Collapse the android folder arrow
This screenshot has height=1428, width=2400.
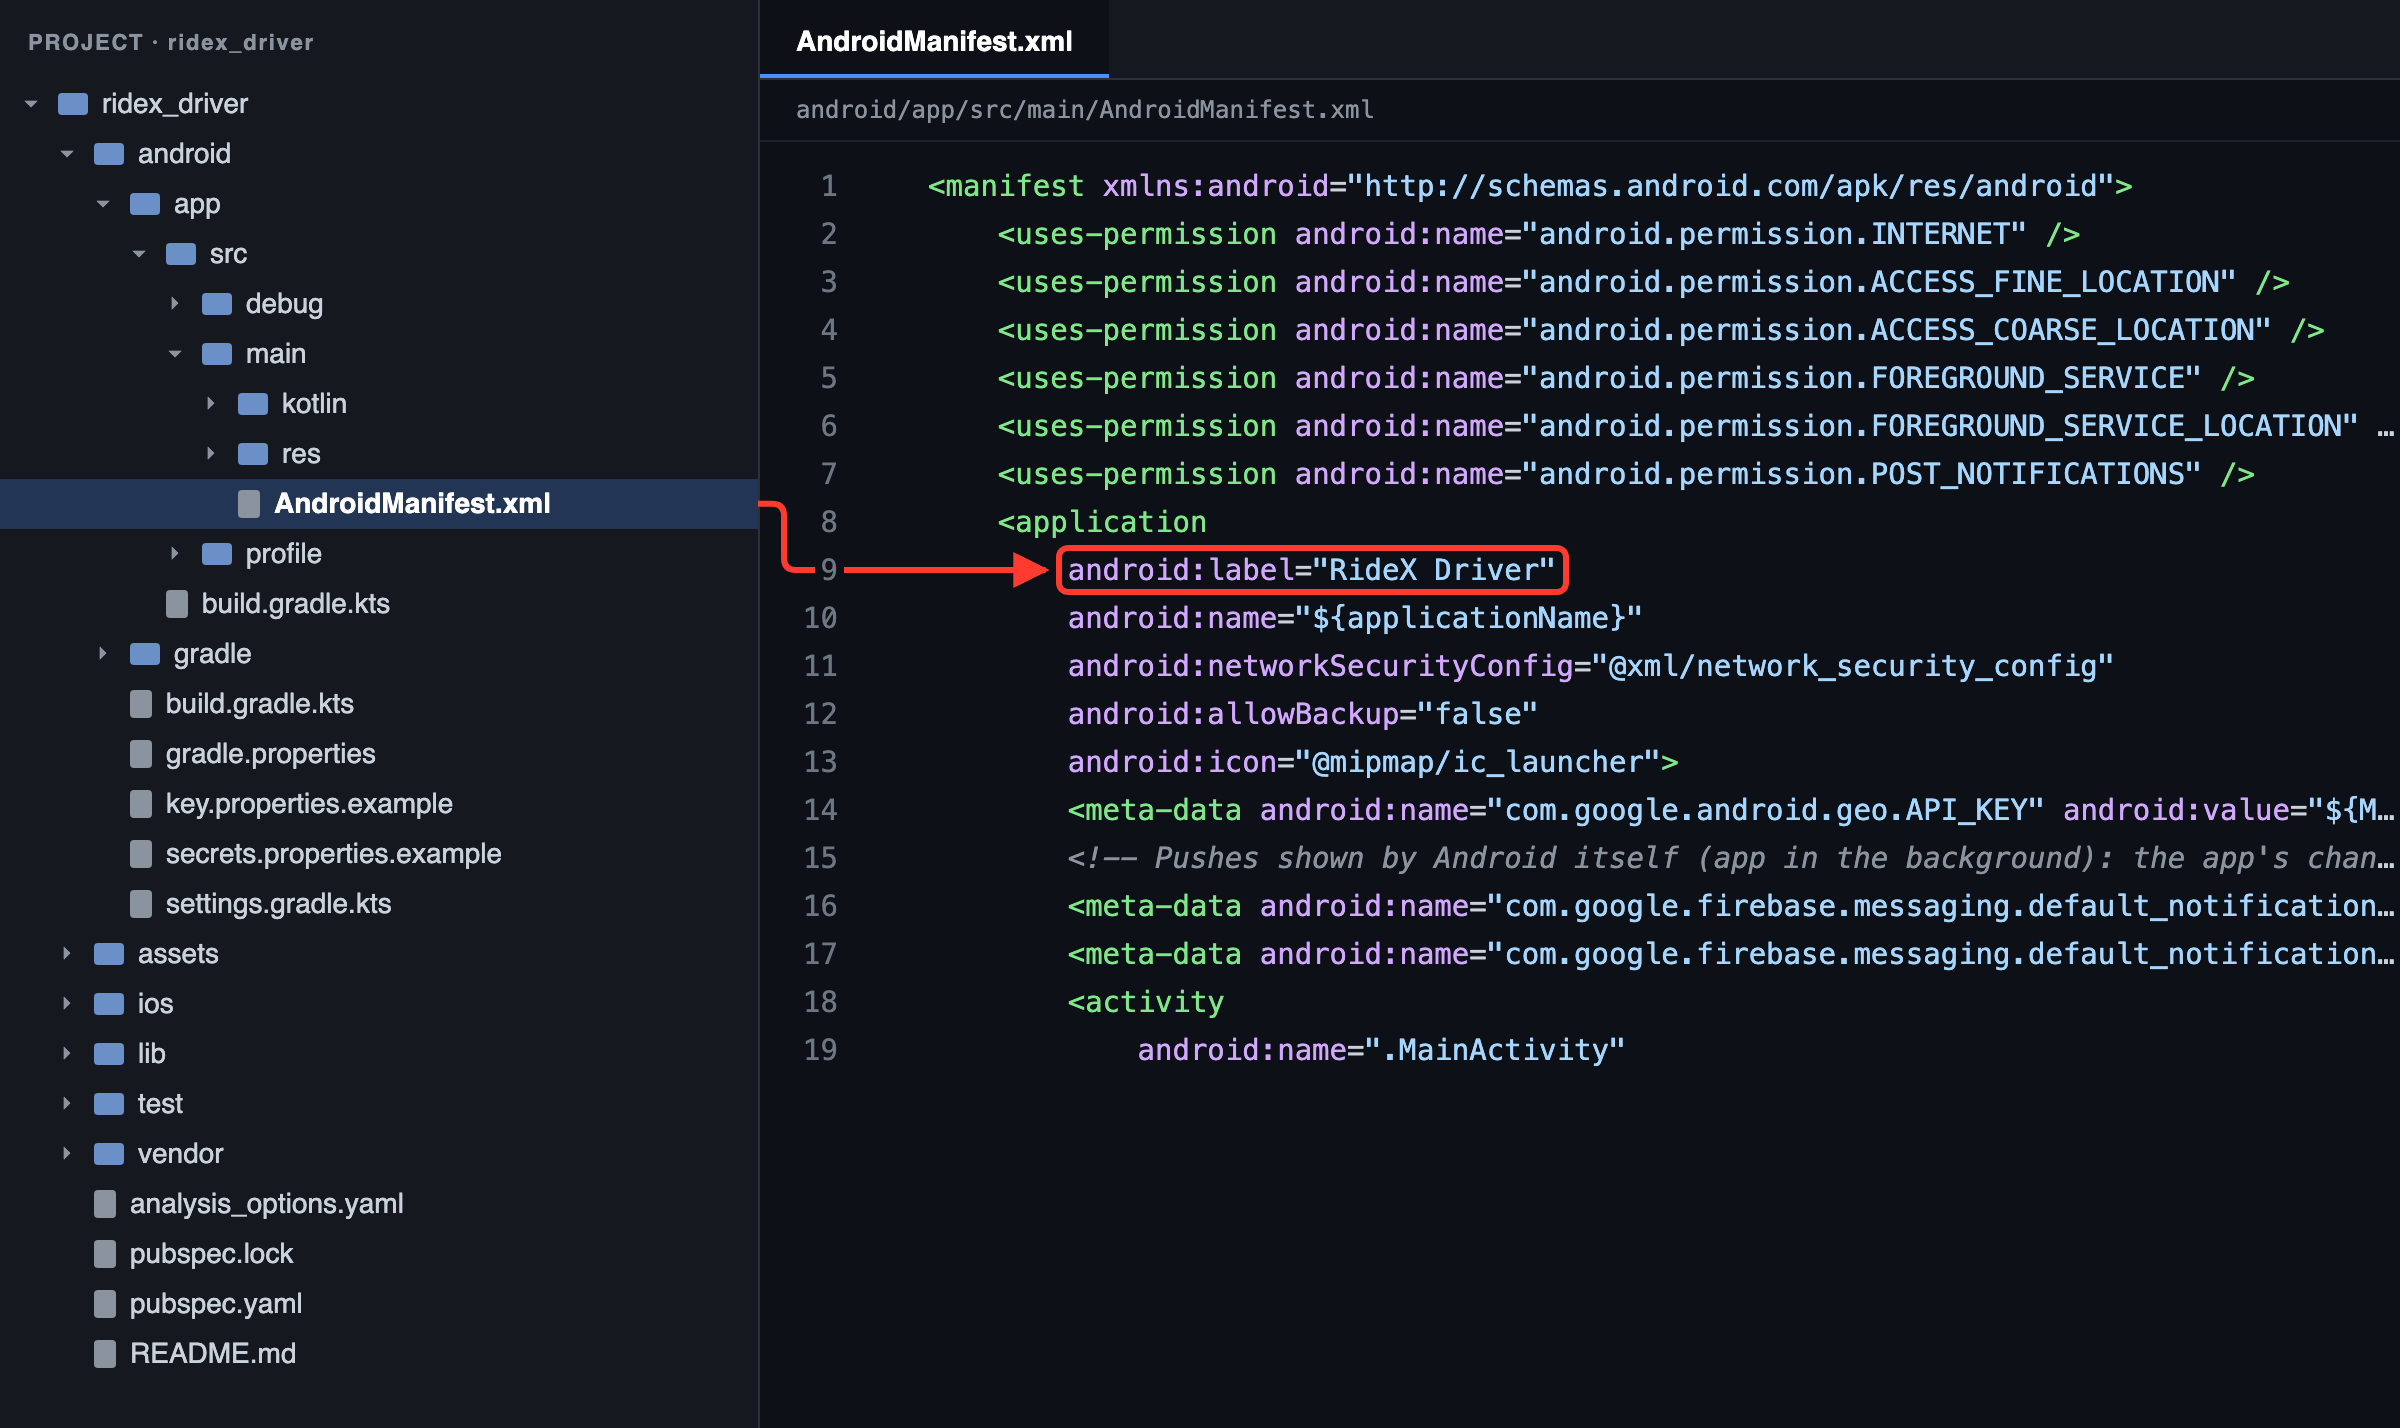pyautogui.click(x=67, y=154)
